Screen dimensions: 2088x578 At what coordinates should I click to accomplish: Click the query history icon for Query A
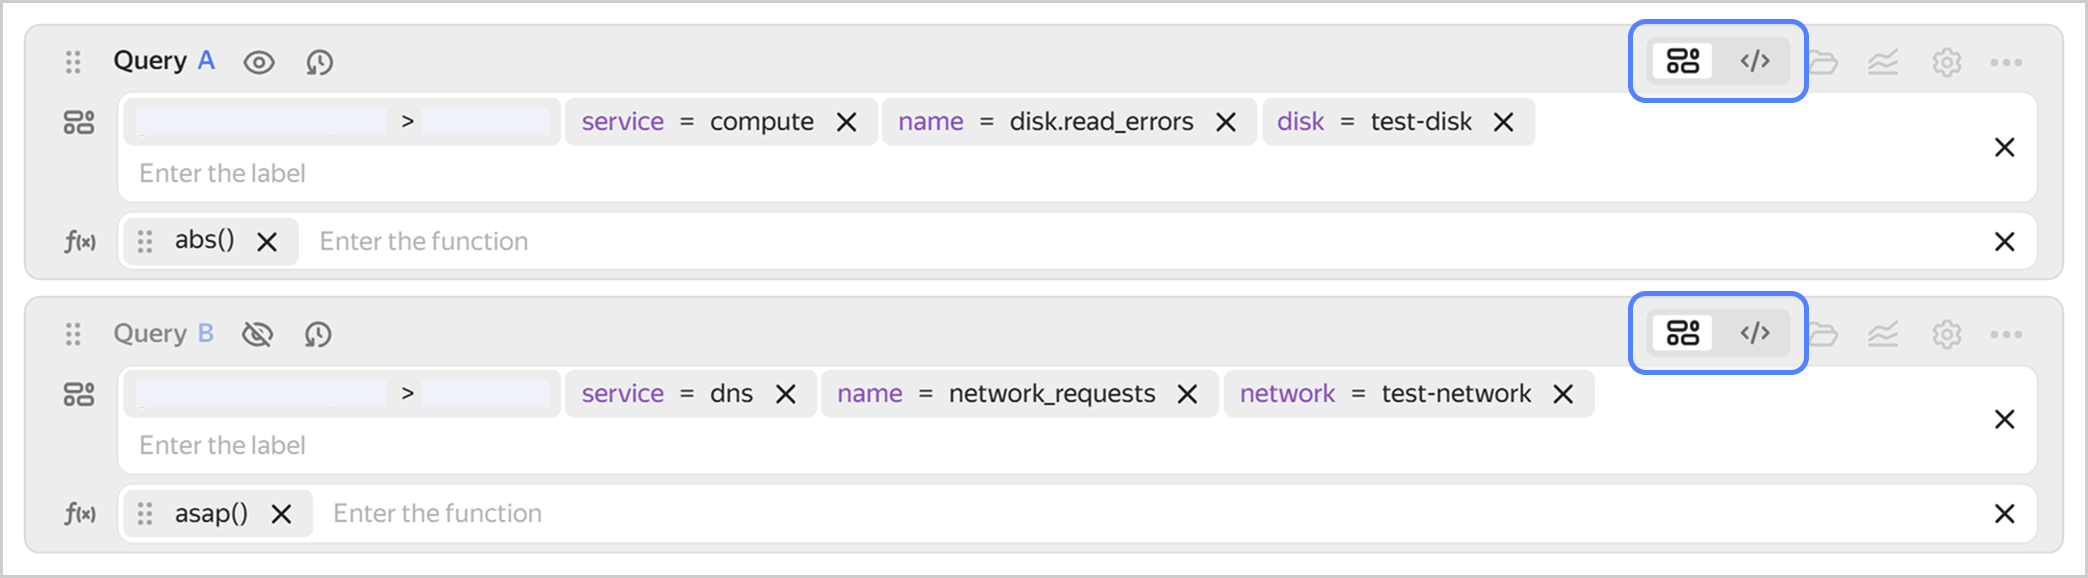pos(319,61)
